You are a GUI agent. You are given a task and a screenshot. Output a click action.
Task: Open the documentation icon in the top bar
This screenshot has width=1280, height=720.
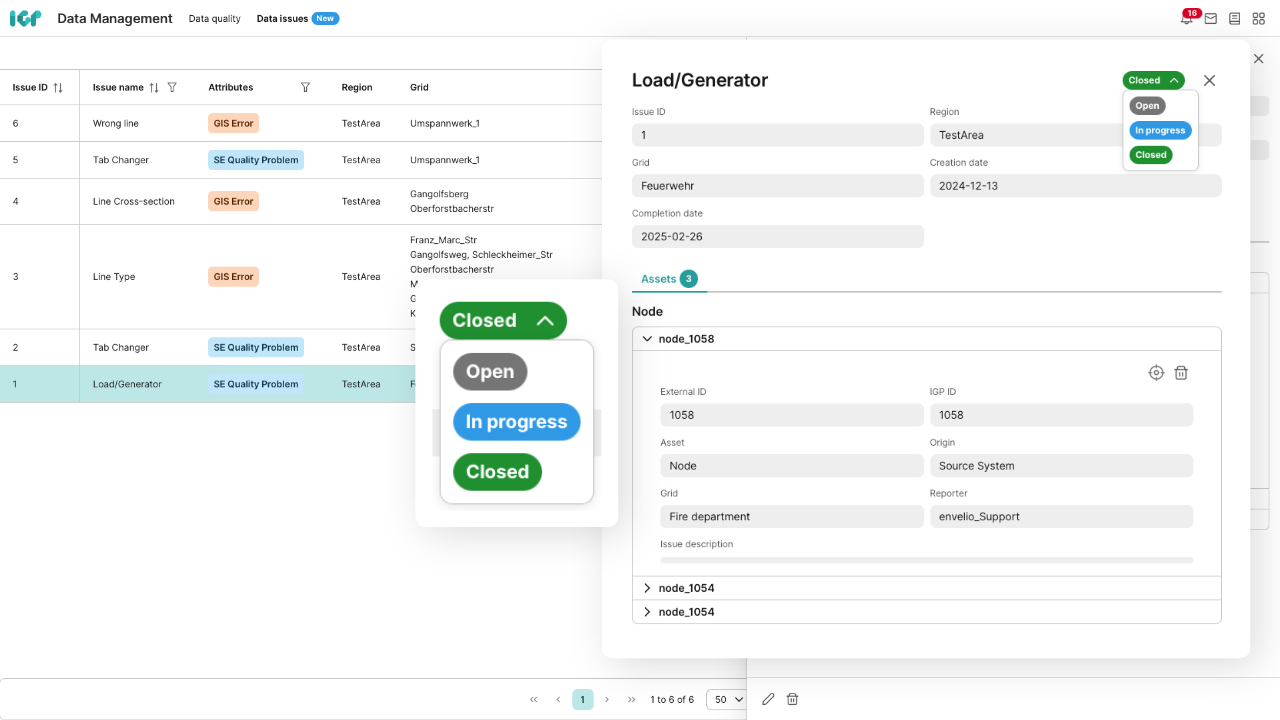coord(1234,18)
